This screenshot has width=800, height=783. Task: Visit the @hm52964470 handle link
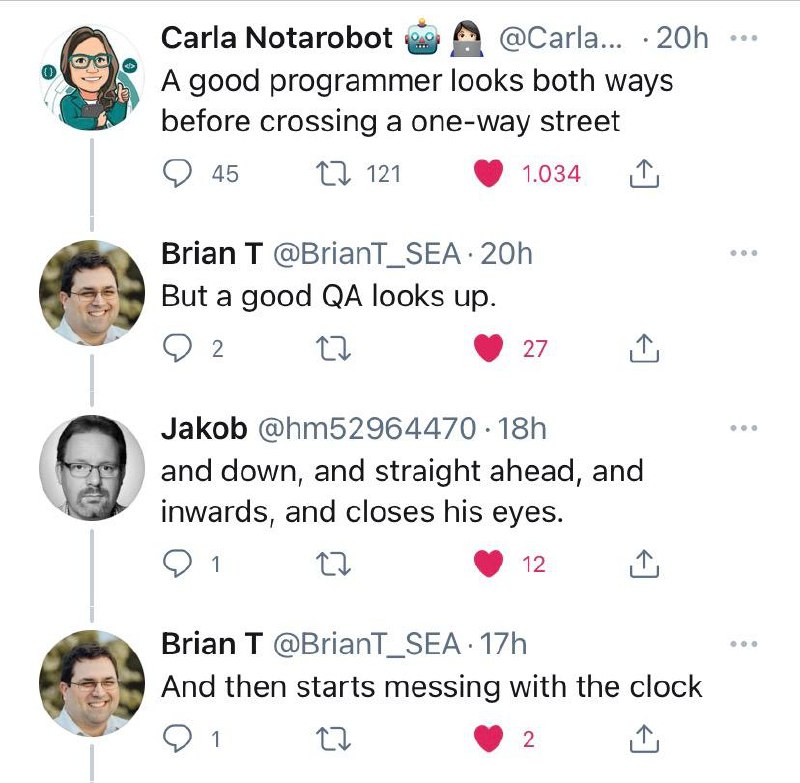click(x=367, y=429)
